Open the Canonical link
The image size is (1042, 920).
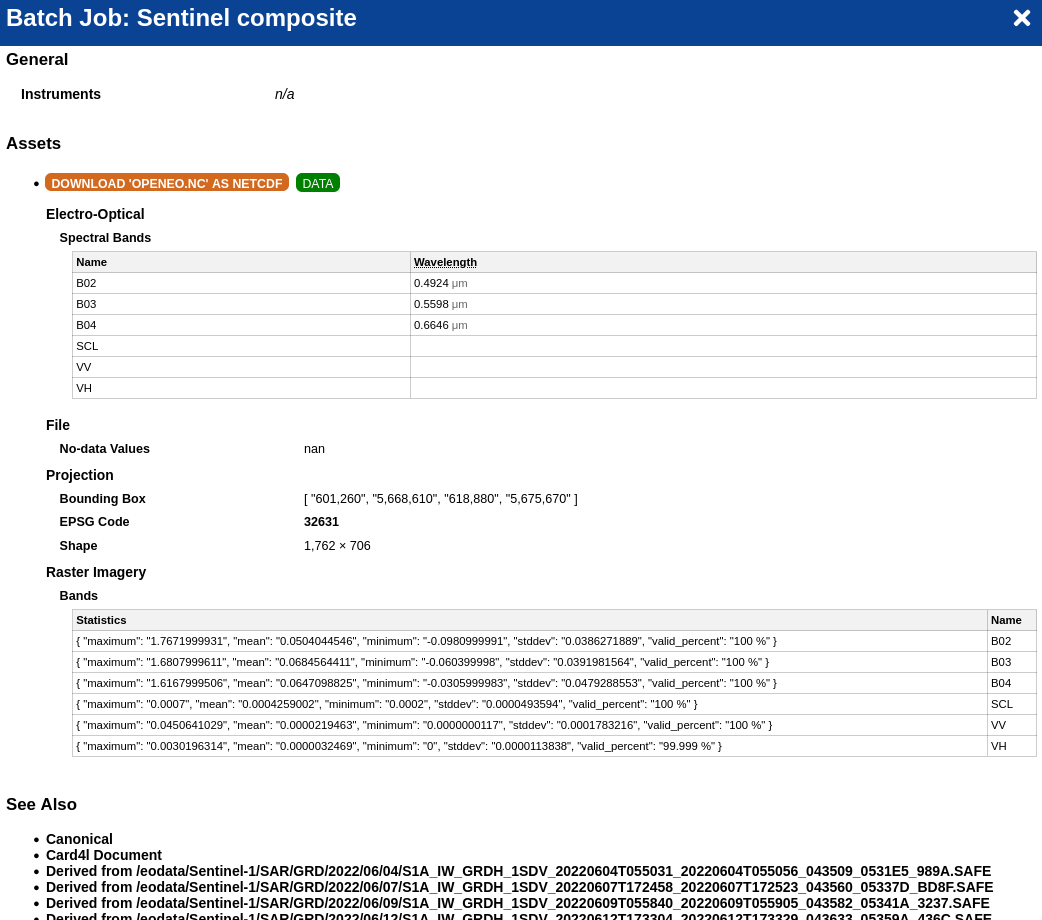coord(79,839)
